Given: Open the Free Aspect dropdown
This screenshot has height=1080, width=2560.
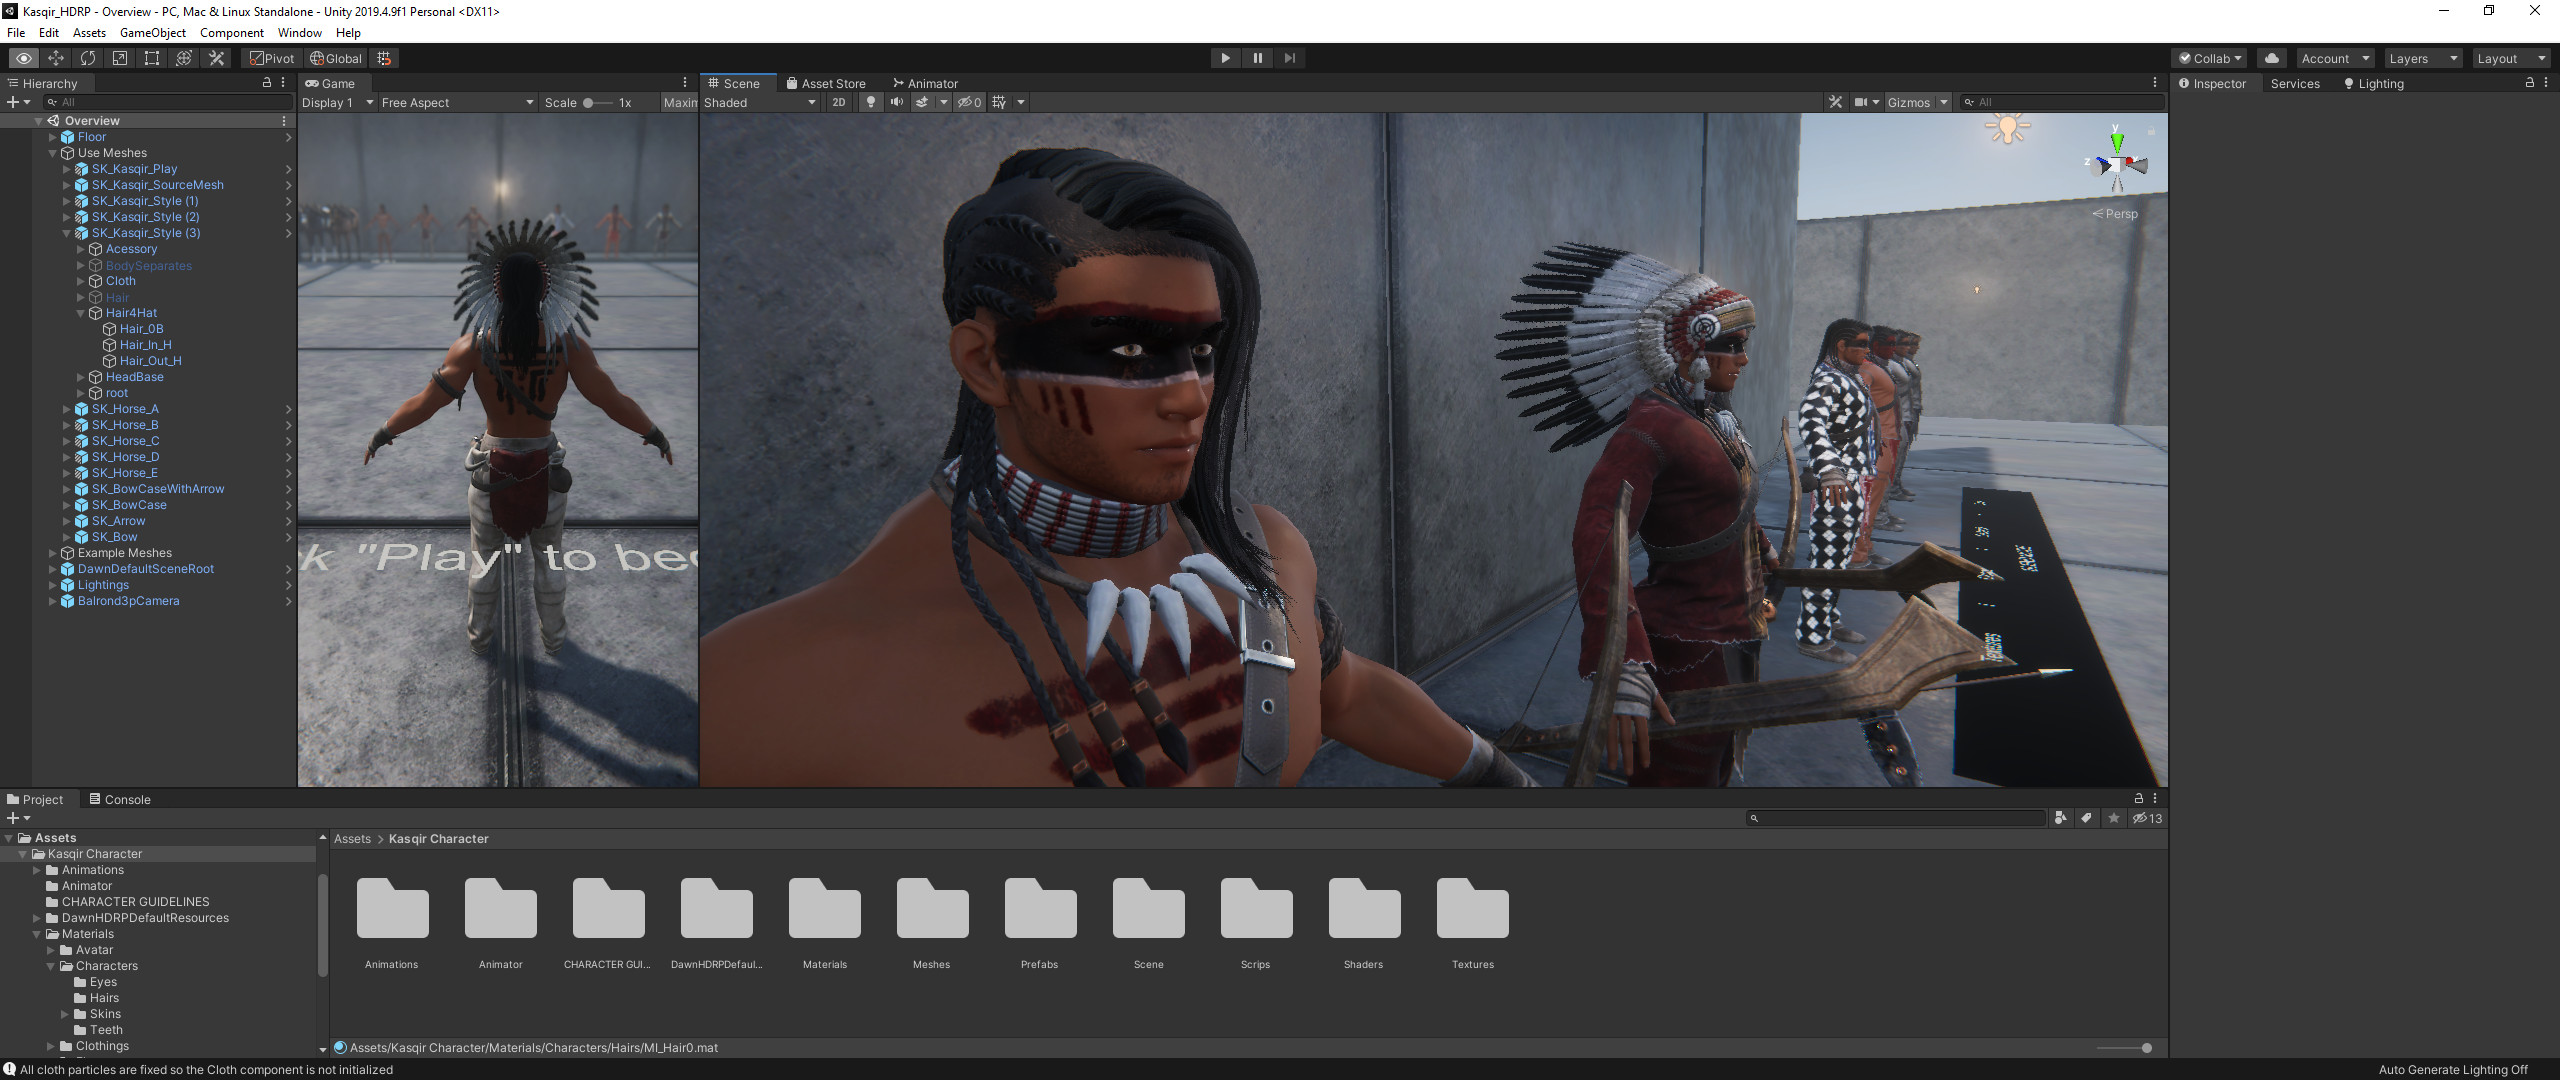Looking at the screenshot, I should 457,102.
